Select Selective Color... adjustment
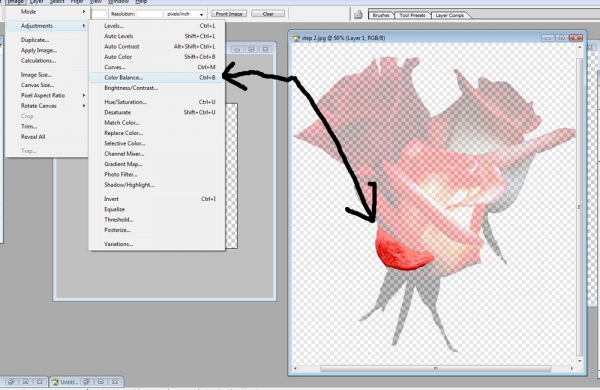The height and width of the screenshot is (390, 600). click(157, 143)
